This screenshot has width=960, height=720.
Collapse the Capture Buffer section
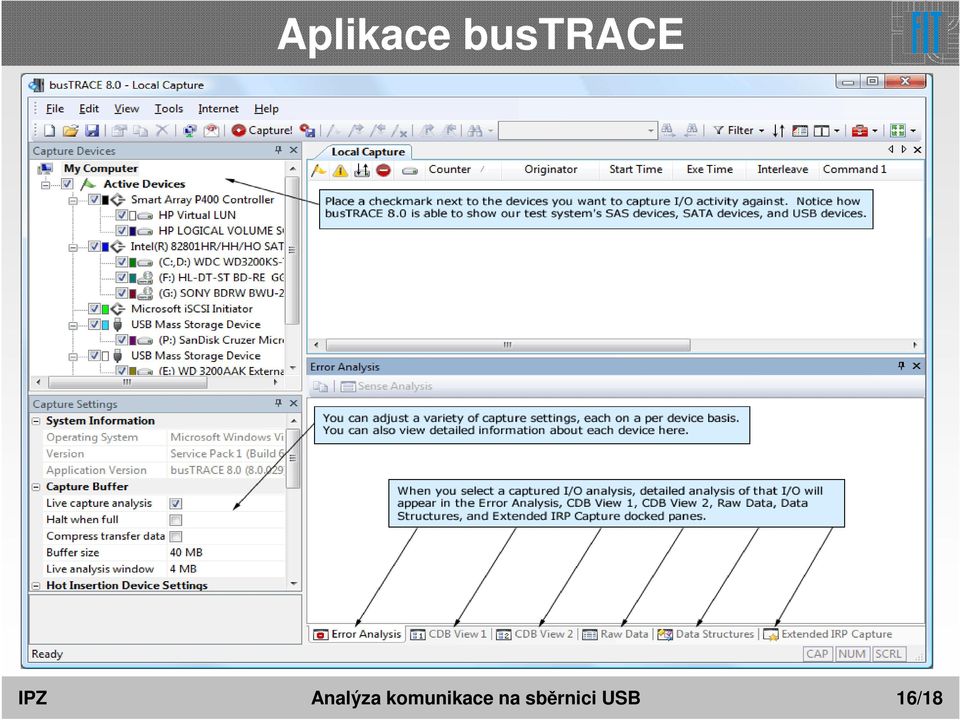(x=36, y=487)
